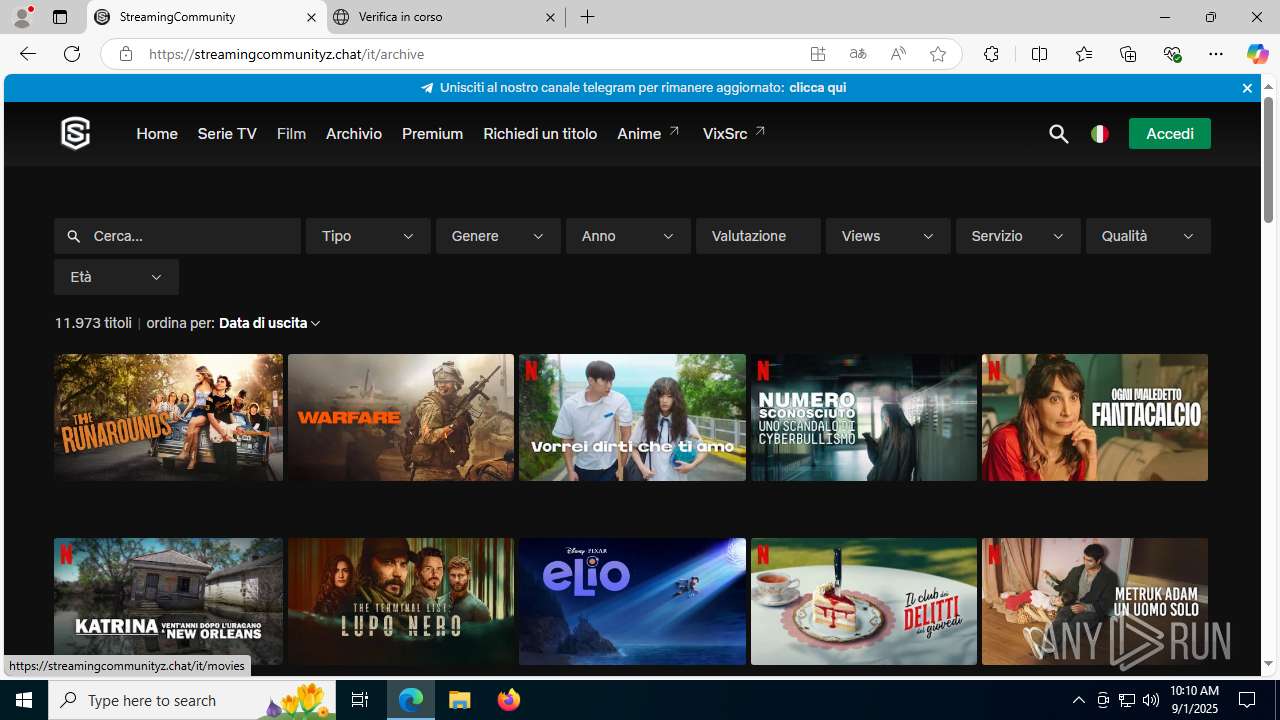Close the StreamingCommunity tab
The width and height of the screenshot is (1280, 720).
pyautogui.click(x=311, y=17)
